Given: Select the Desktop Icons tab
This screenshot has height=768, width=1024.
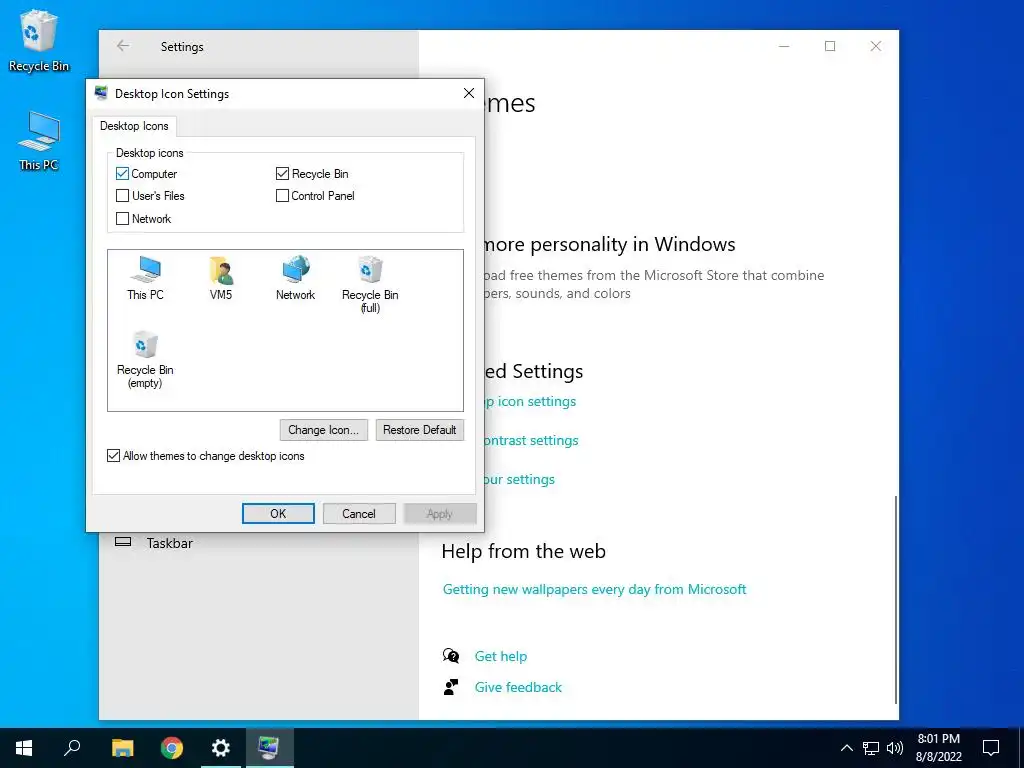Looking at the screenshot, I should [134, 126].
